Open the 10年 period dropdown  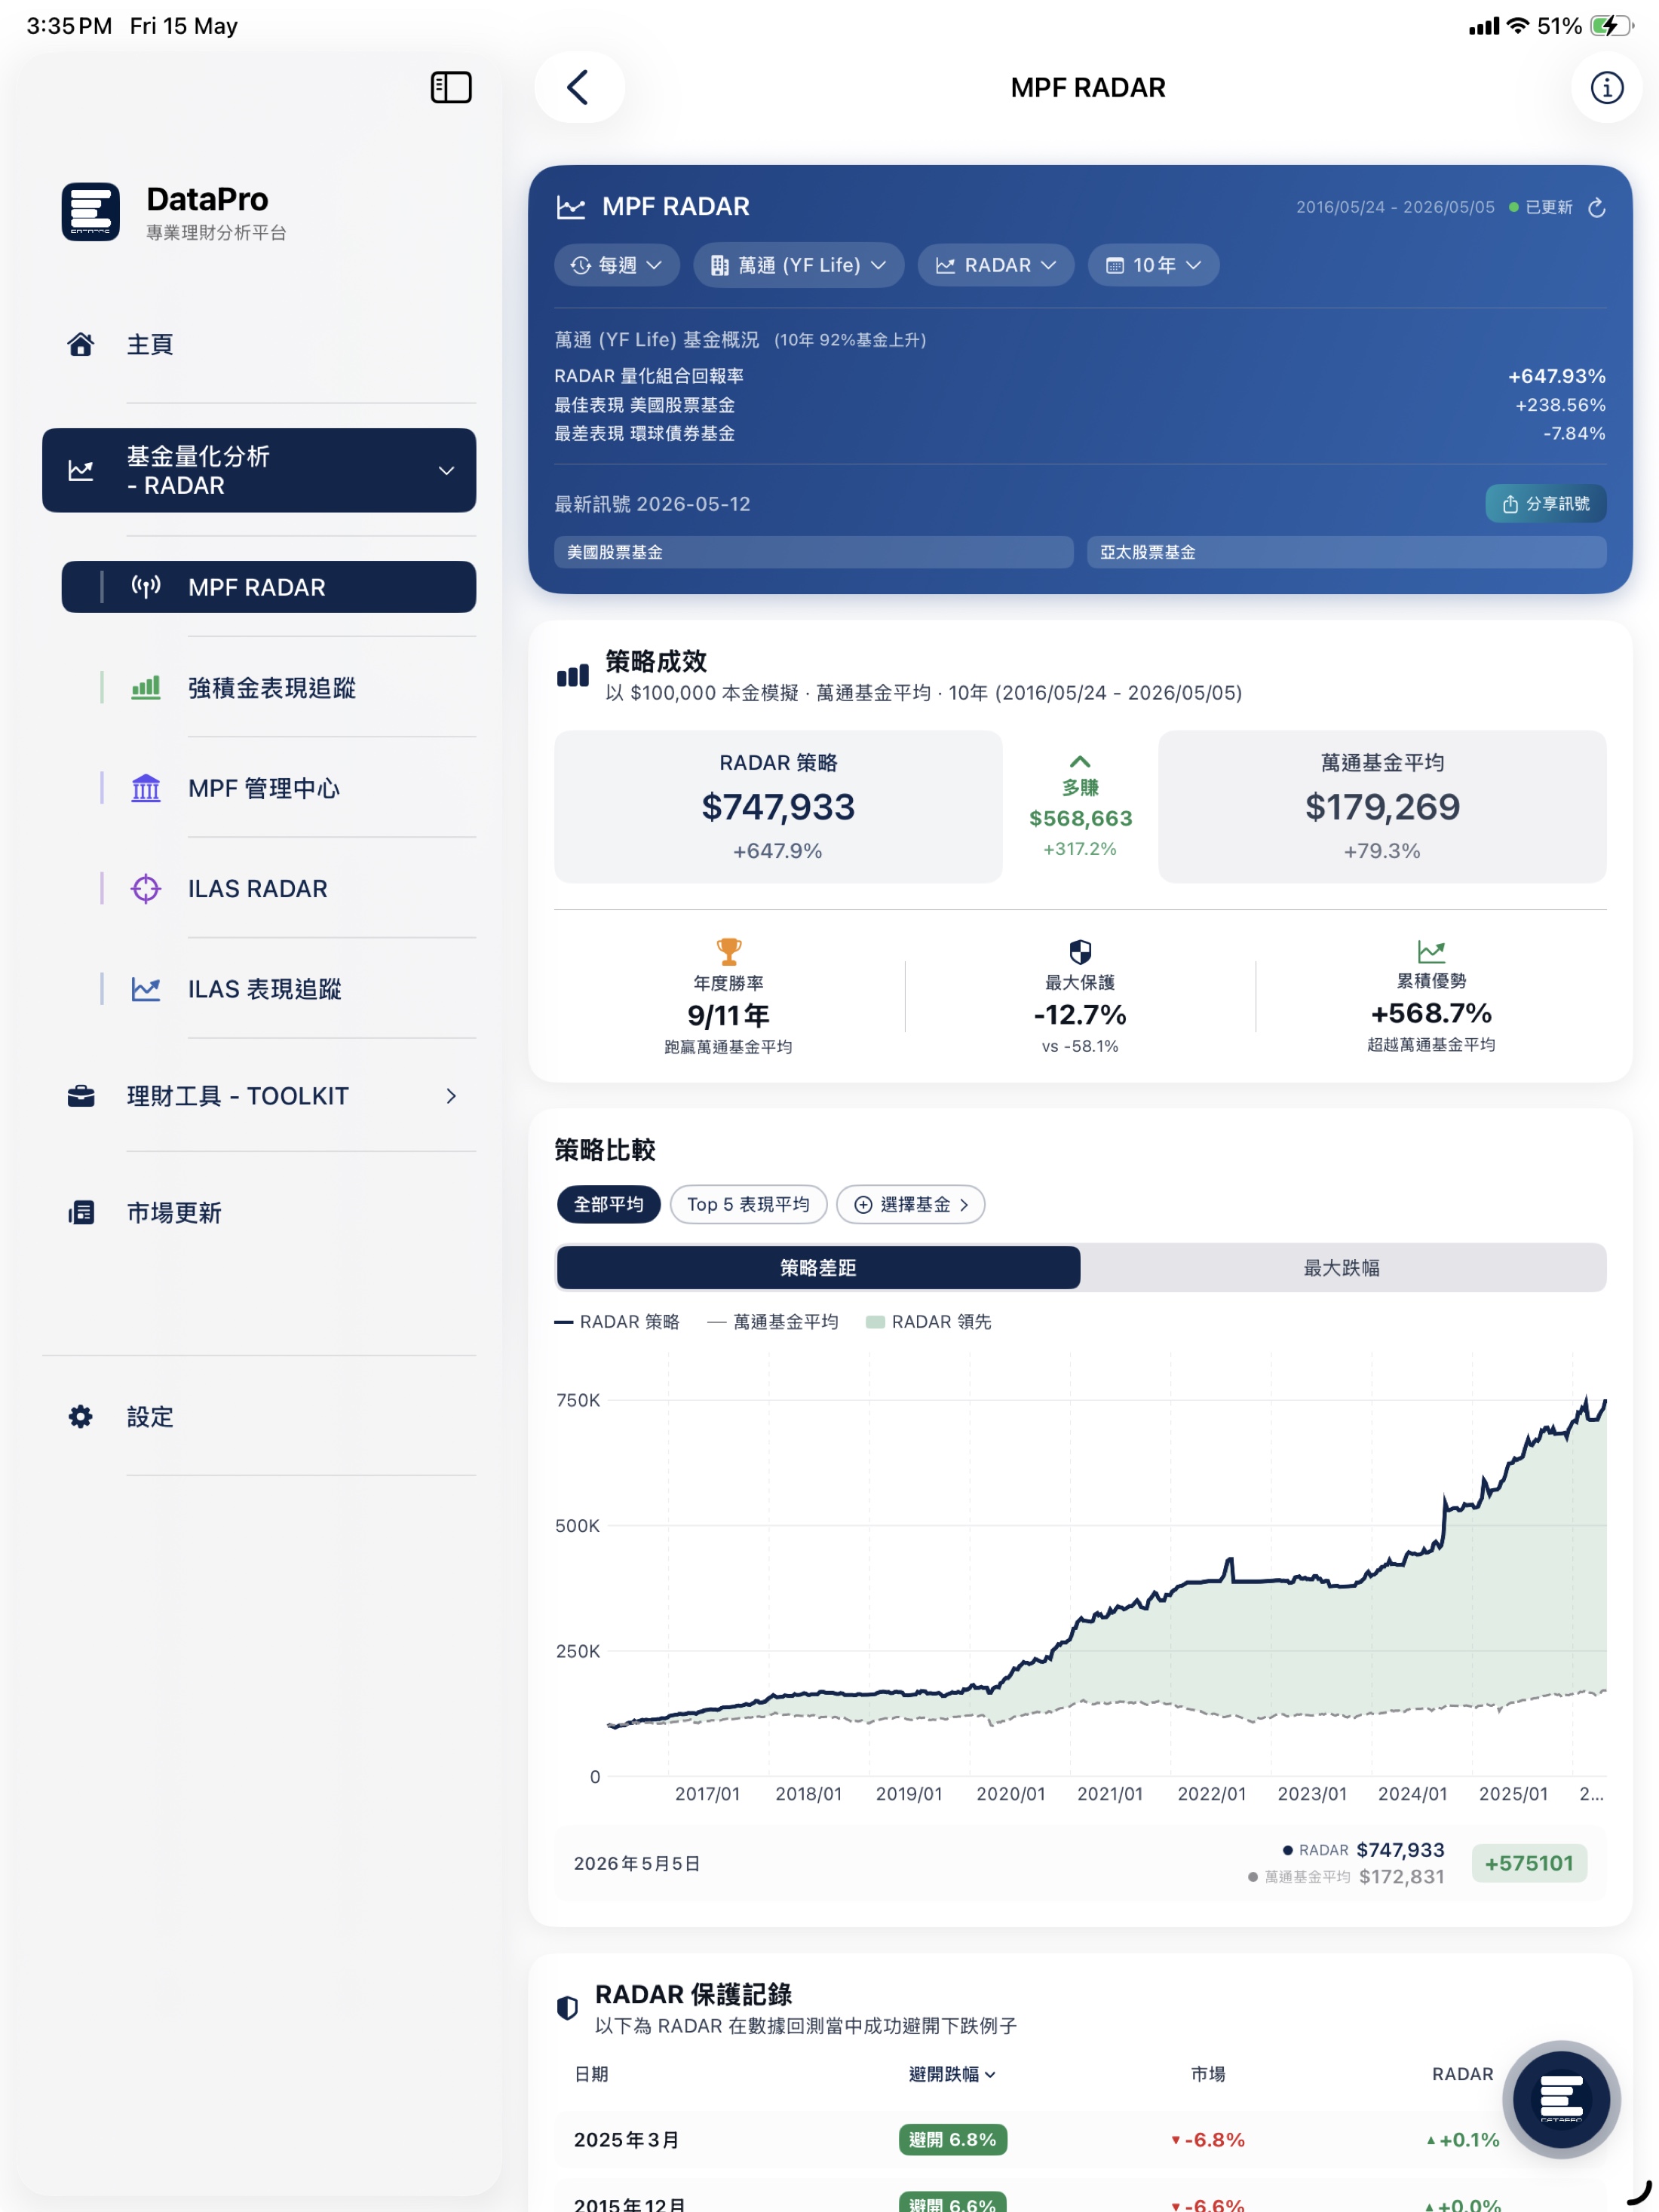1153,265
